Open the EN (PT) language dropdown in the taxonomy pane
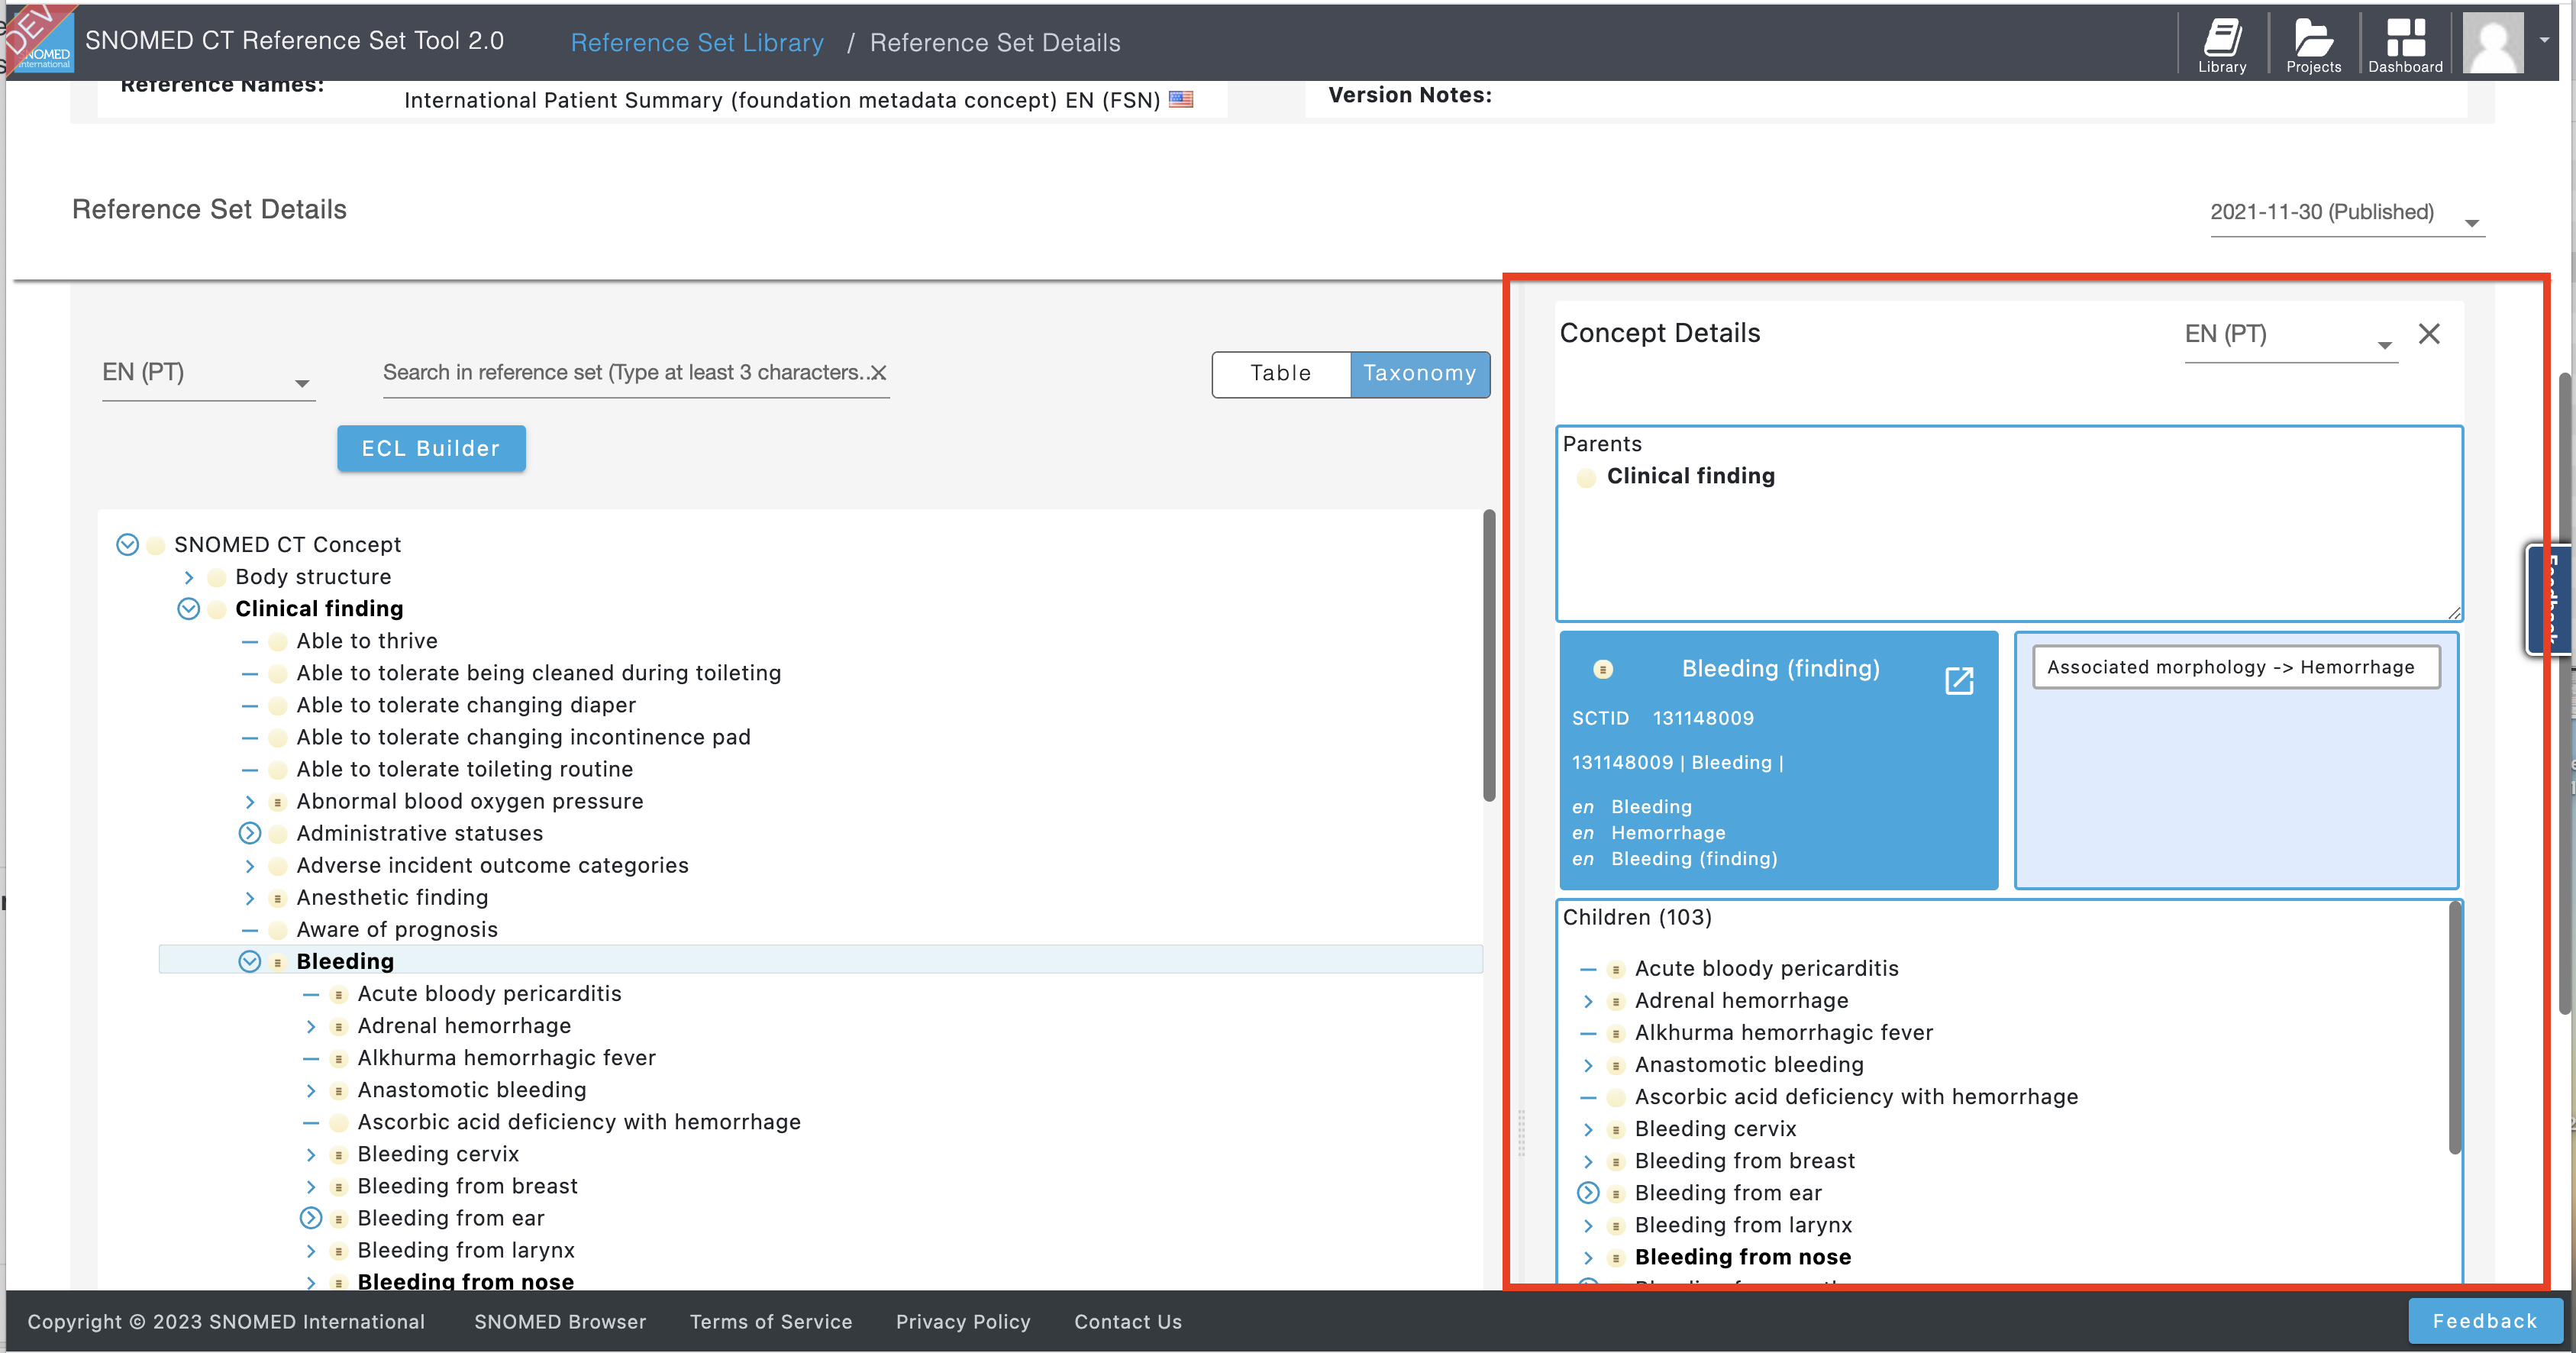The image size is (2576, 1353). [208, 374]
